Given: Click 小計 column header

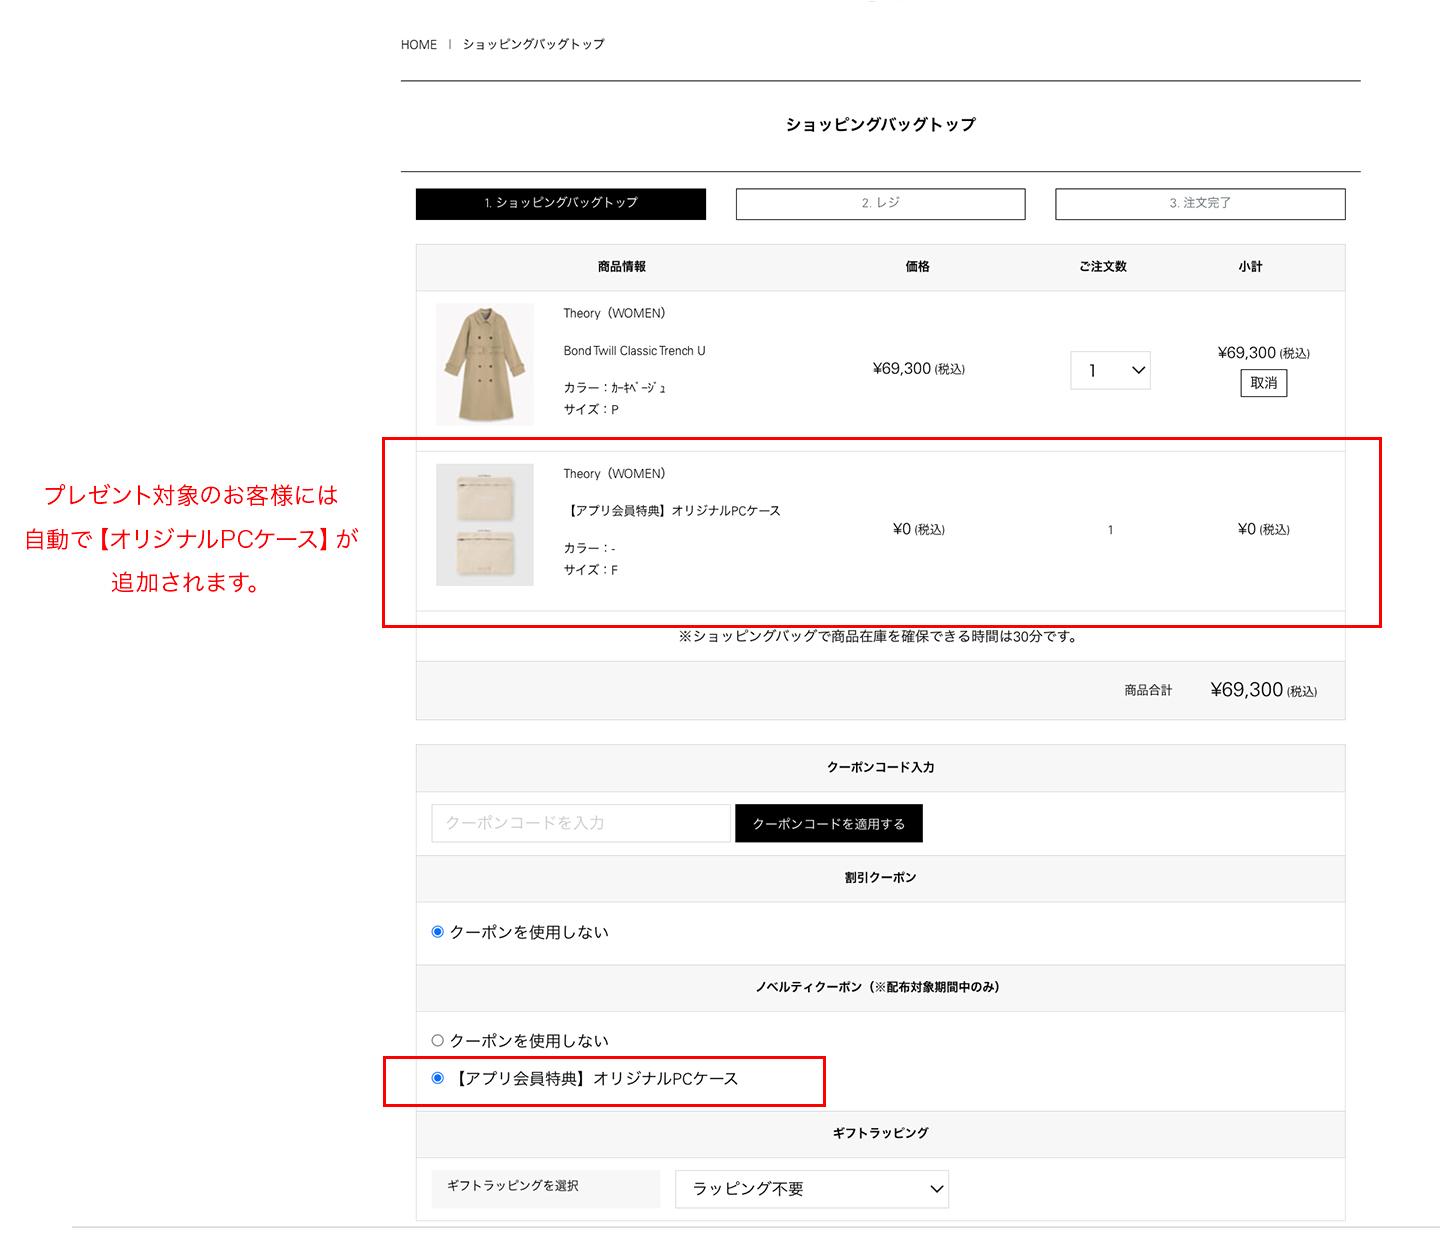Looking at the screenshot, I should [1250, 267].
